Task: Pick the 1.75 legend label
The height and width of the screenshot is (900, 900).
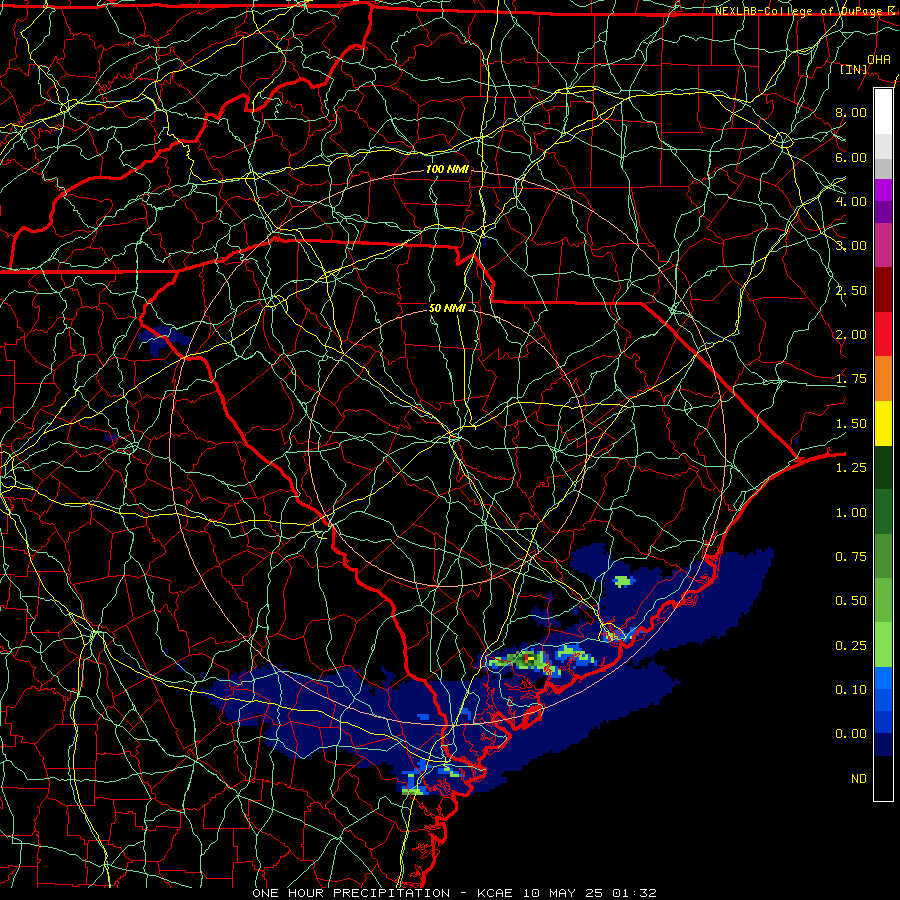Action: click(851, 379)
